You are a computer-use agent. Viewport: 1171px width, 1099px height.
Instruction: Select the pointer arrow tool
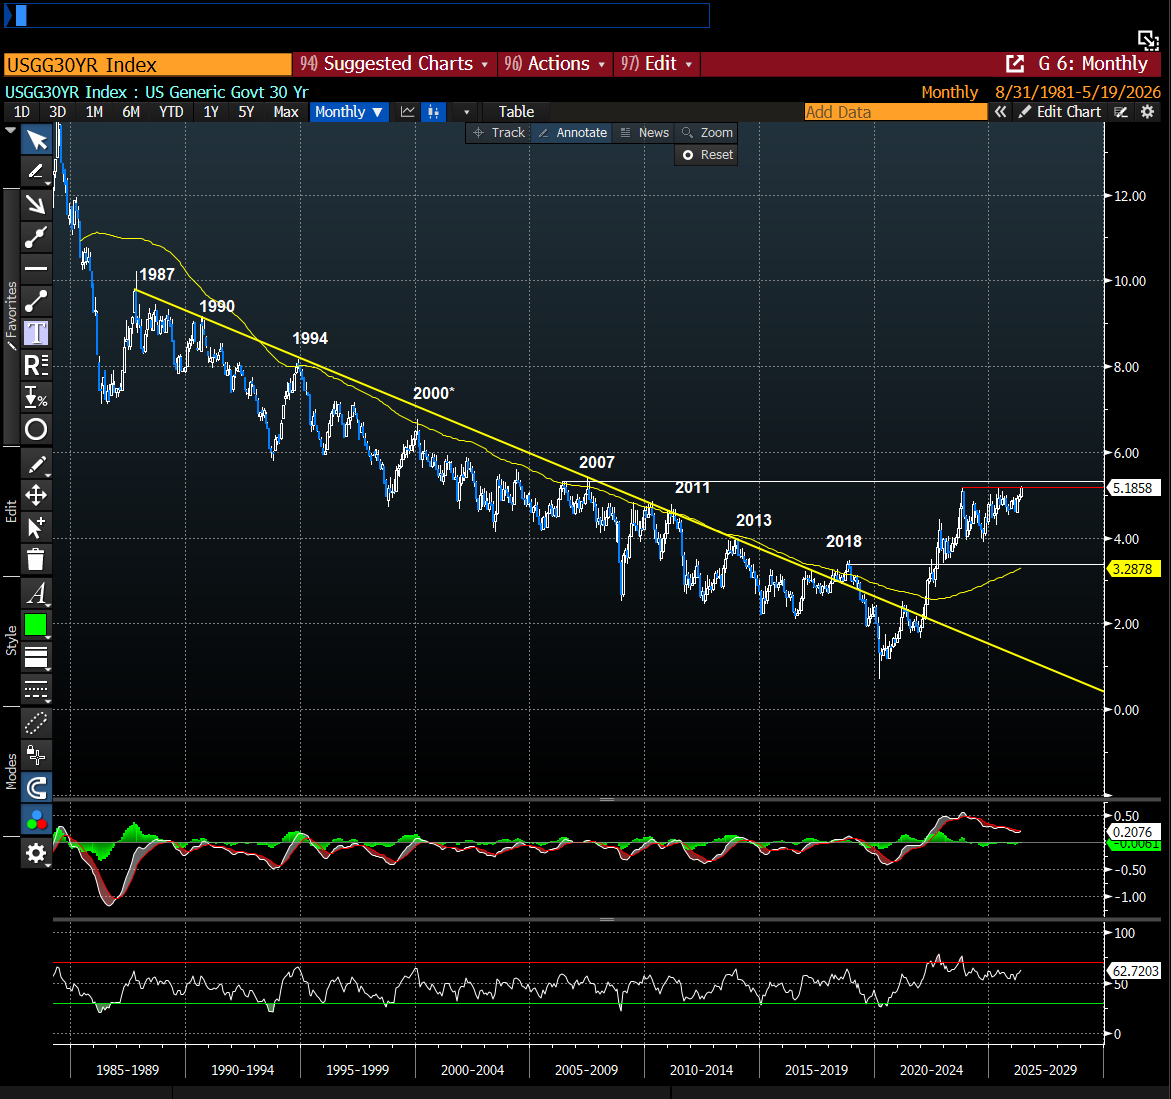click(x=36, y=140)
